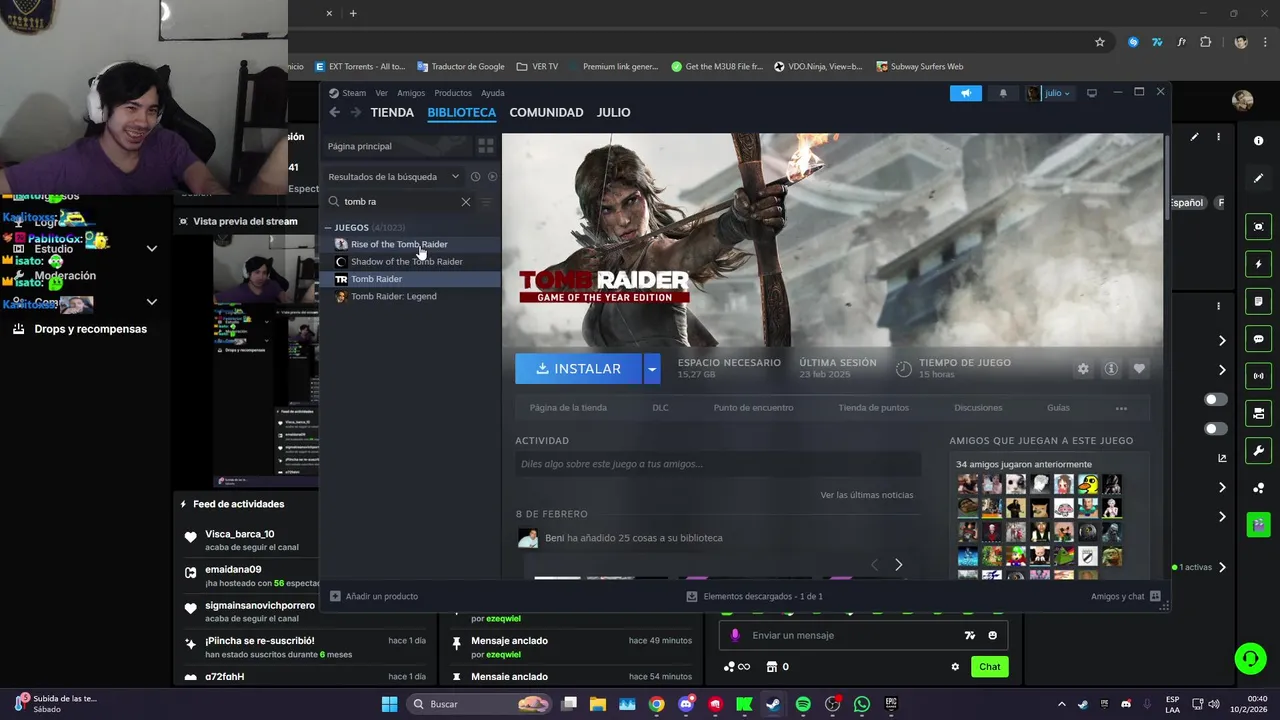Click the BIBLIOTECA tab

pos(461,113)
